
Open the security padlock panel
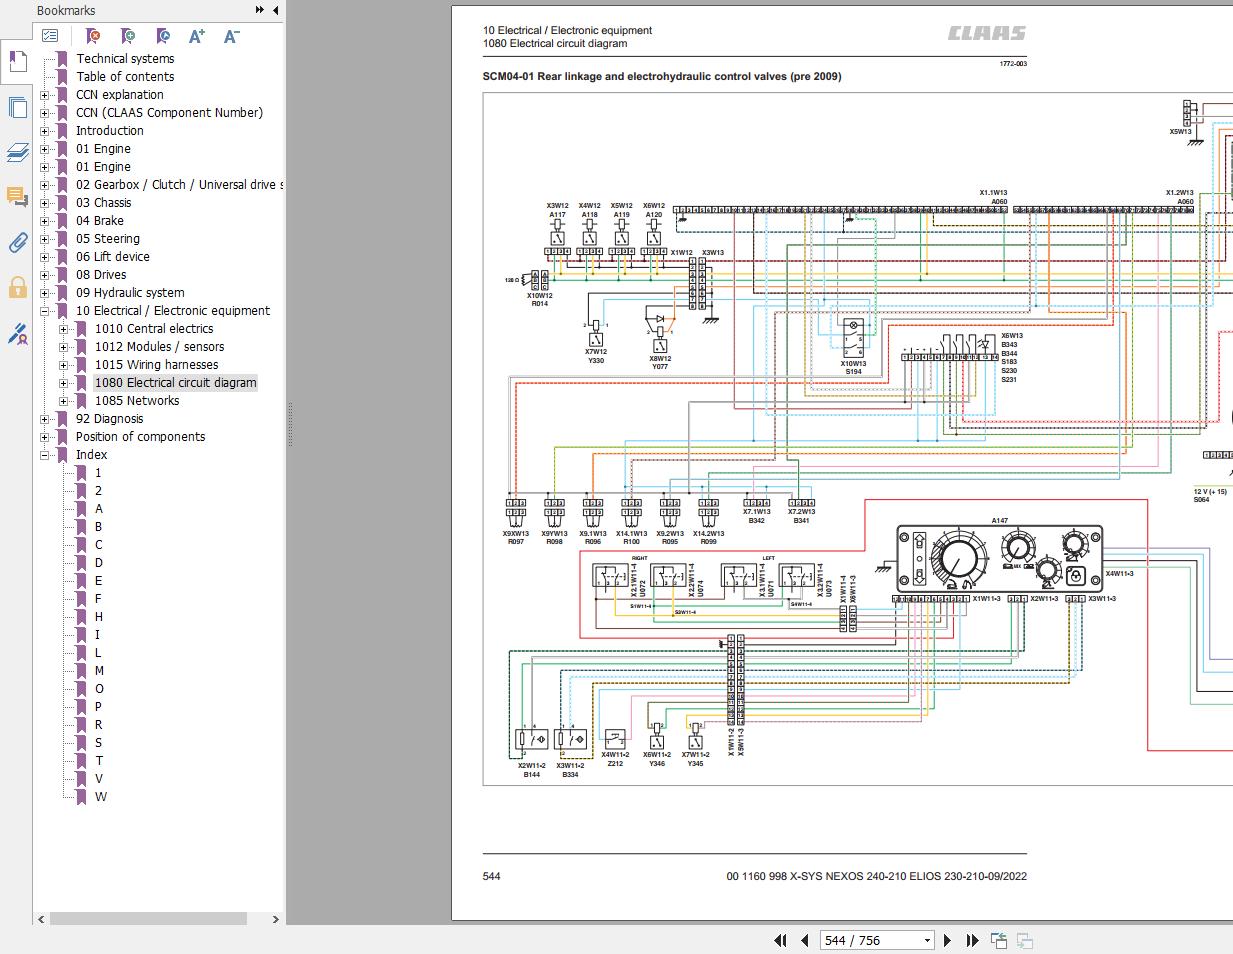tap(17, 288)
